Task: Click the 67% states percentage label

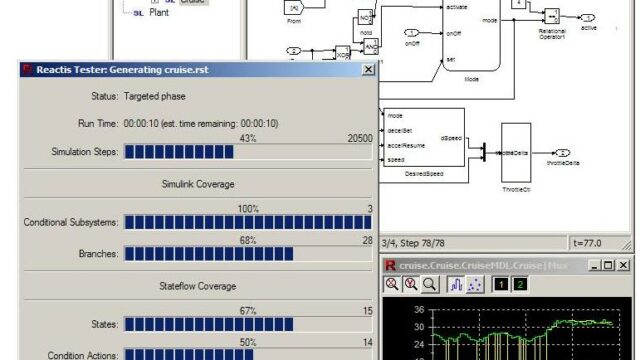Action: tap(248, 311)
